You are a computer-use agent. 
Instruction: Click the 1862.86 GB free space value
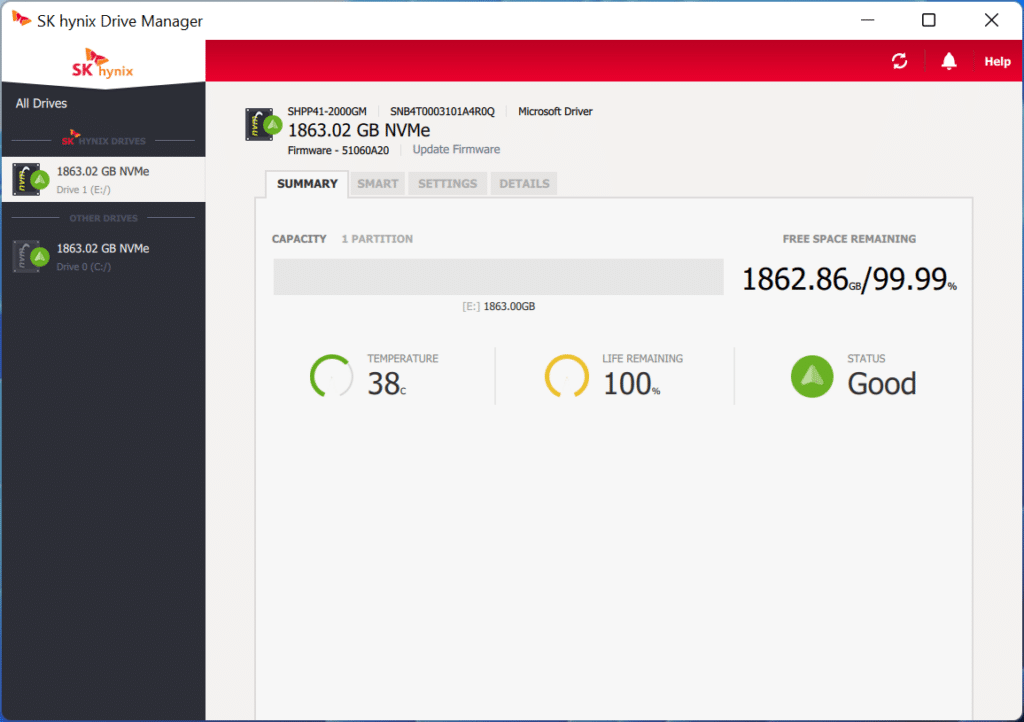[801, 279]
